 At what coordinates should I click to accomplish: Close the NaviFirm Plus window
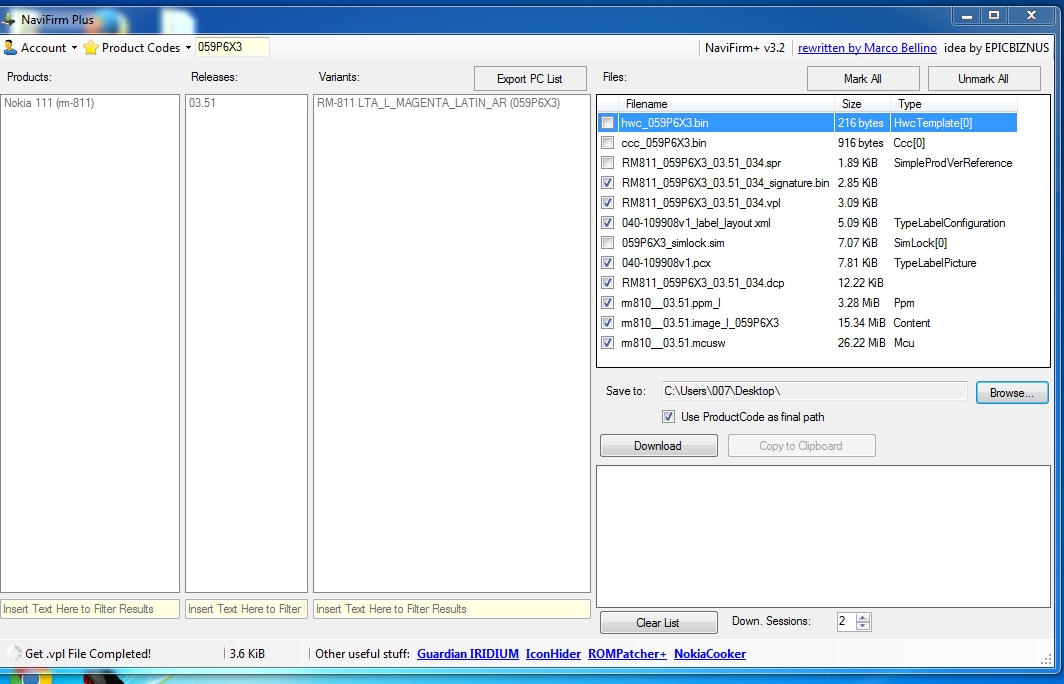click(x=1031, y=15)
